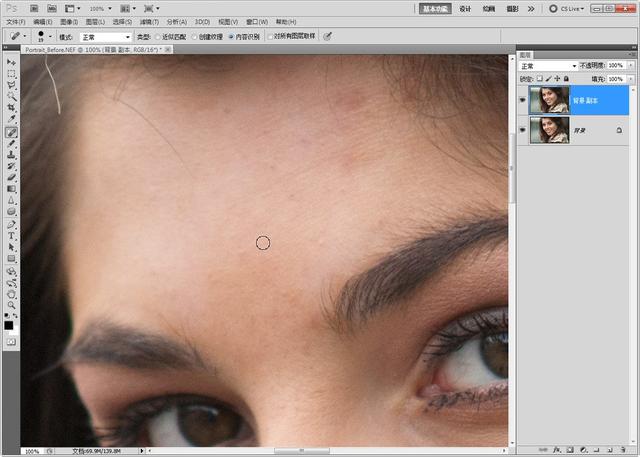Switch to the 摄影 workspace

point(513,9)
